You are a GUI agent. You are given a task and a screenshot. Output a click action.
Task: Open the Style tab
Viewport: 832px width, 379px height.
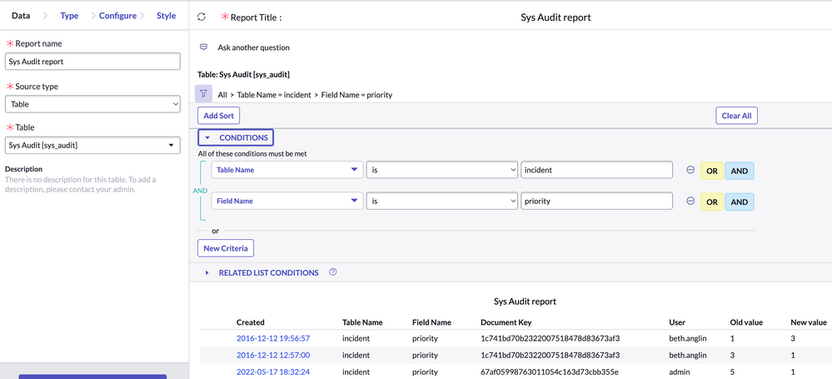point(166,15)
